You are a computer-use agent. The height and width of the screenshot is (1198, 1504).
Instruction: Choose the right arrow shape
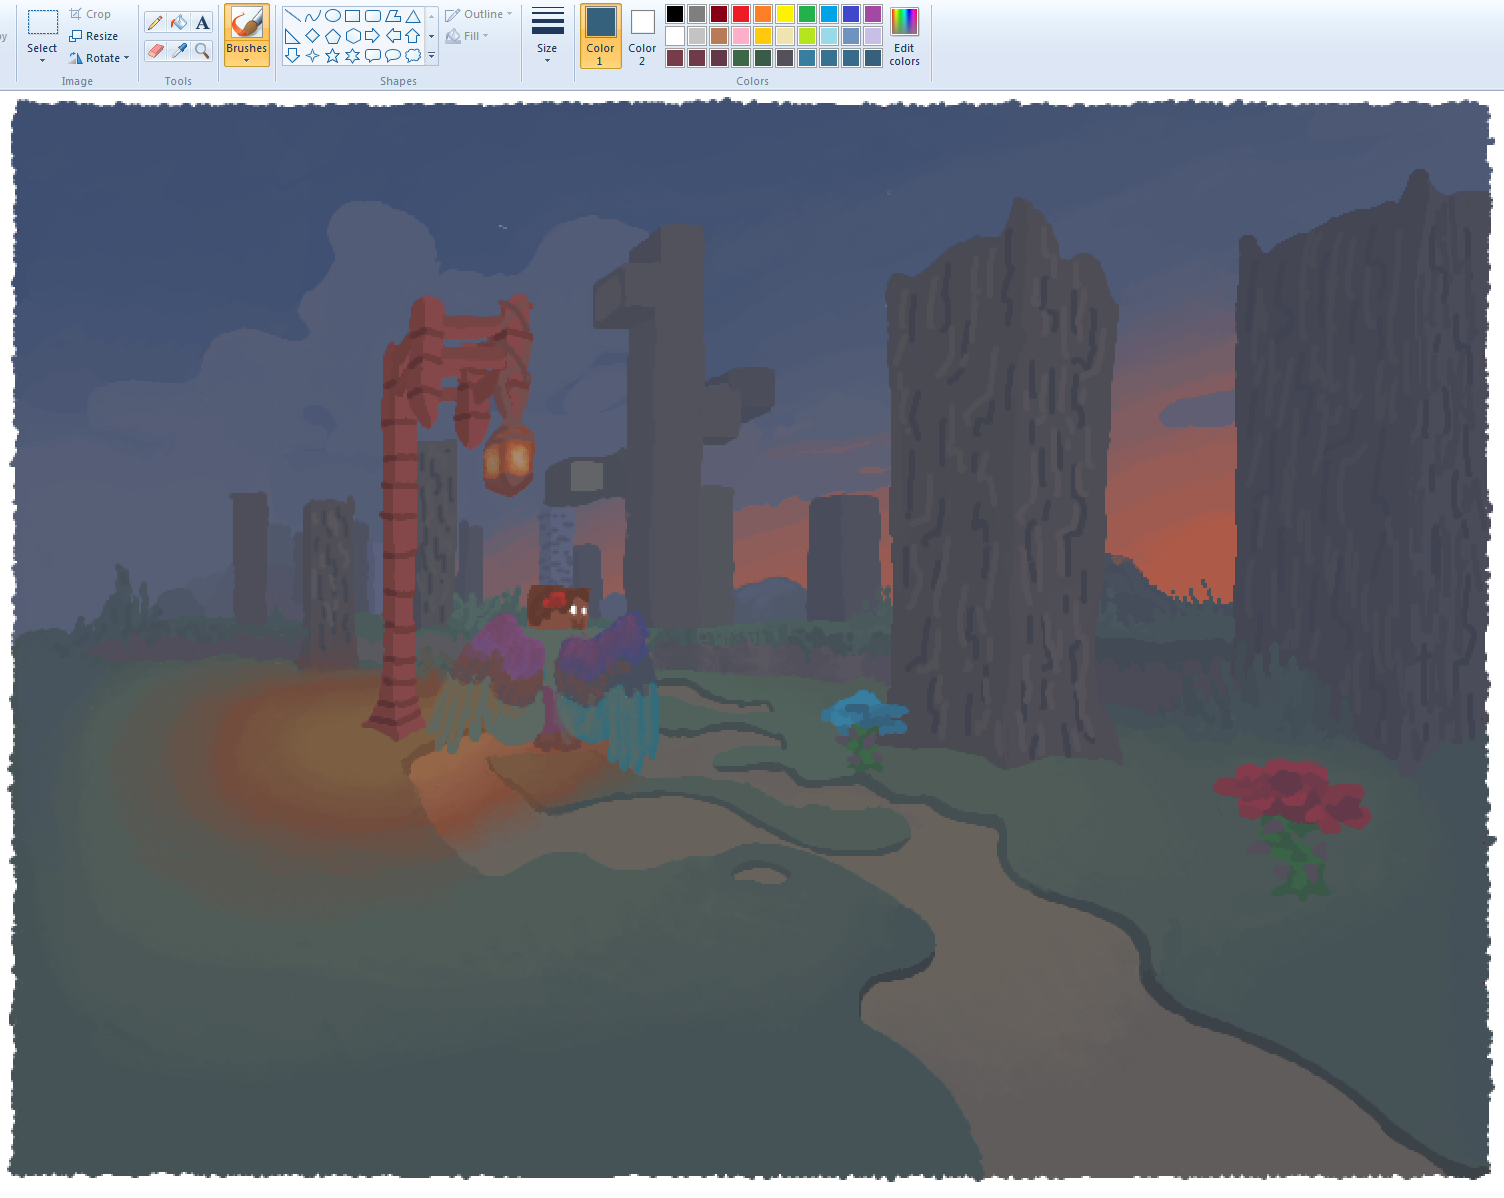point(372,36)
